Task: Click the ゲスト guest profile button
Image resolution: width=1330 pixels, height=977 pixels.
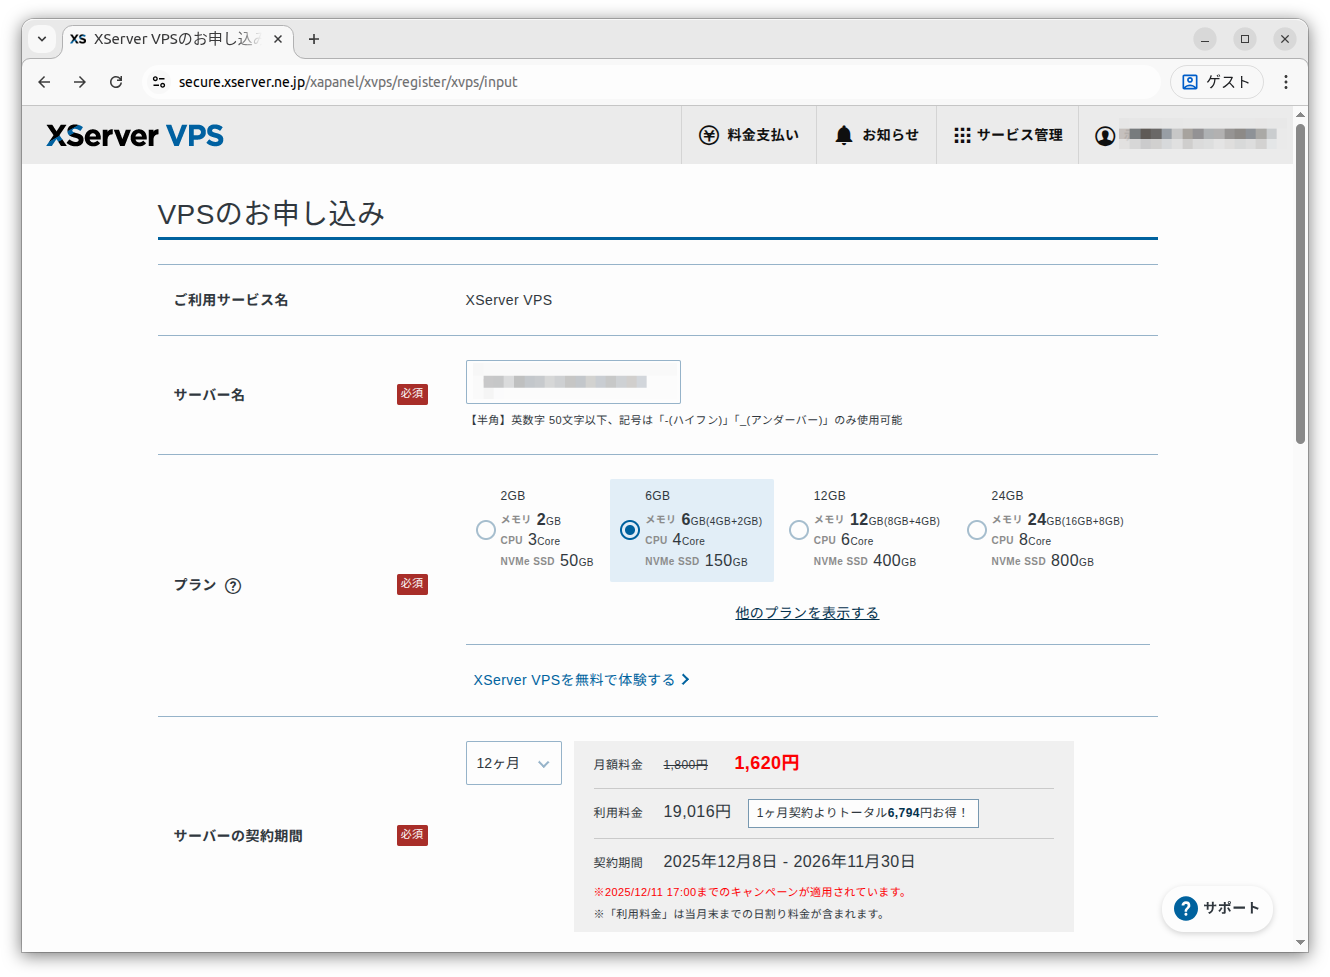Action: 1216,82
